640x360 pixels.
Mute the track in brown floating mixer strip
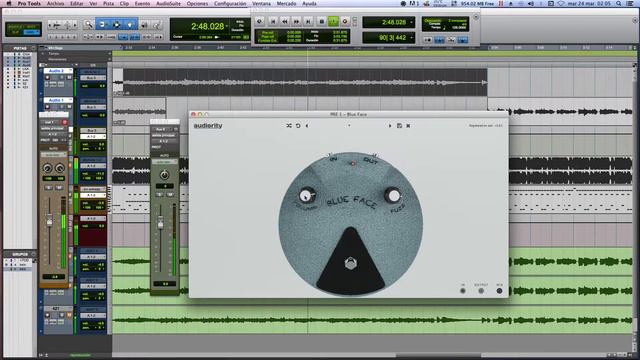tap(59, 188)
